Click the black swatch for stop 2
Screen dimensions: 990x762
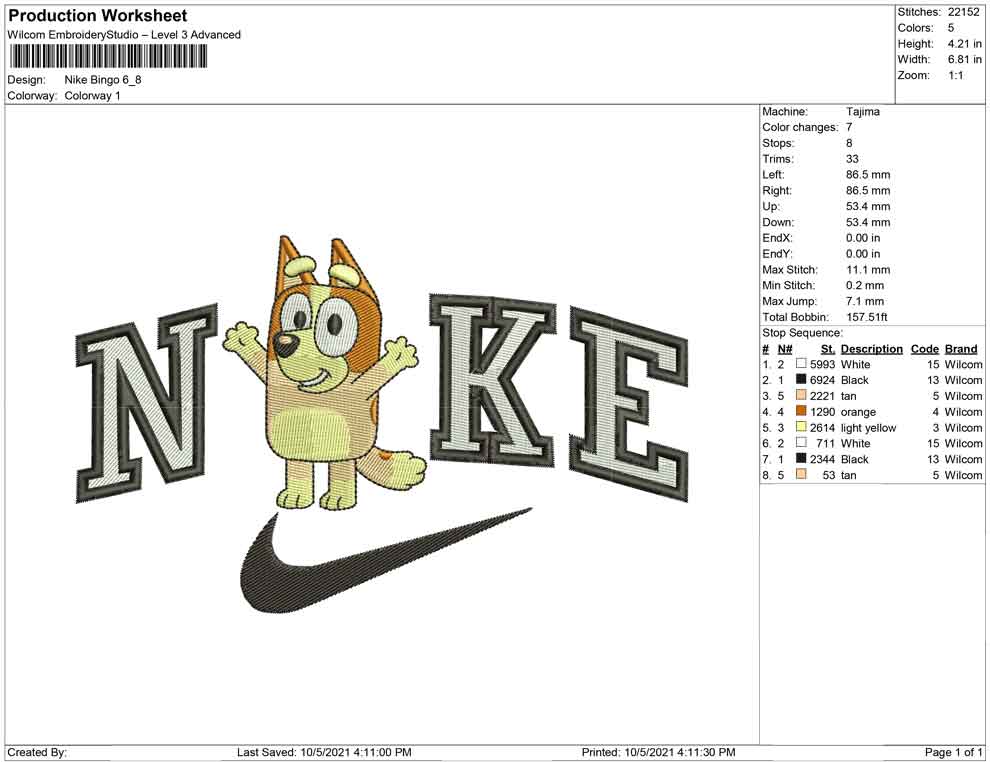pos(801,379)
